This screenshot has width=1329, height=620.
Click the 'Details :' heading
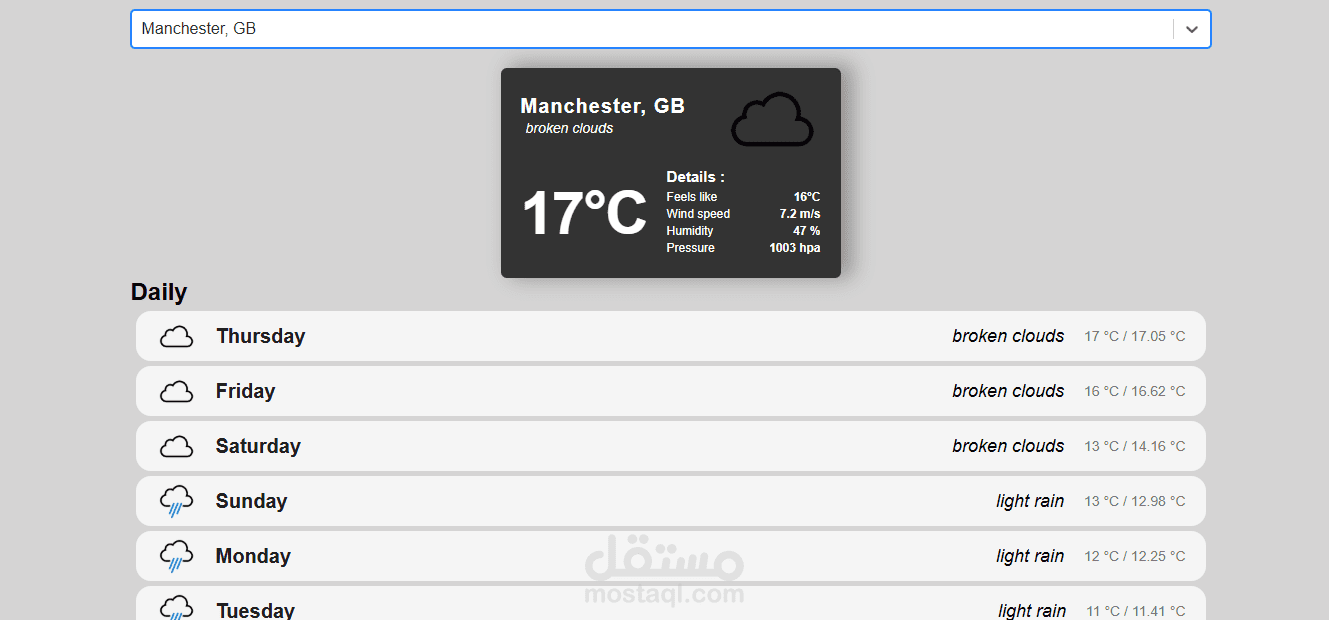coord(695,177)
